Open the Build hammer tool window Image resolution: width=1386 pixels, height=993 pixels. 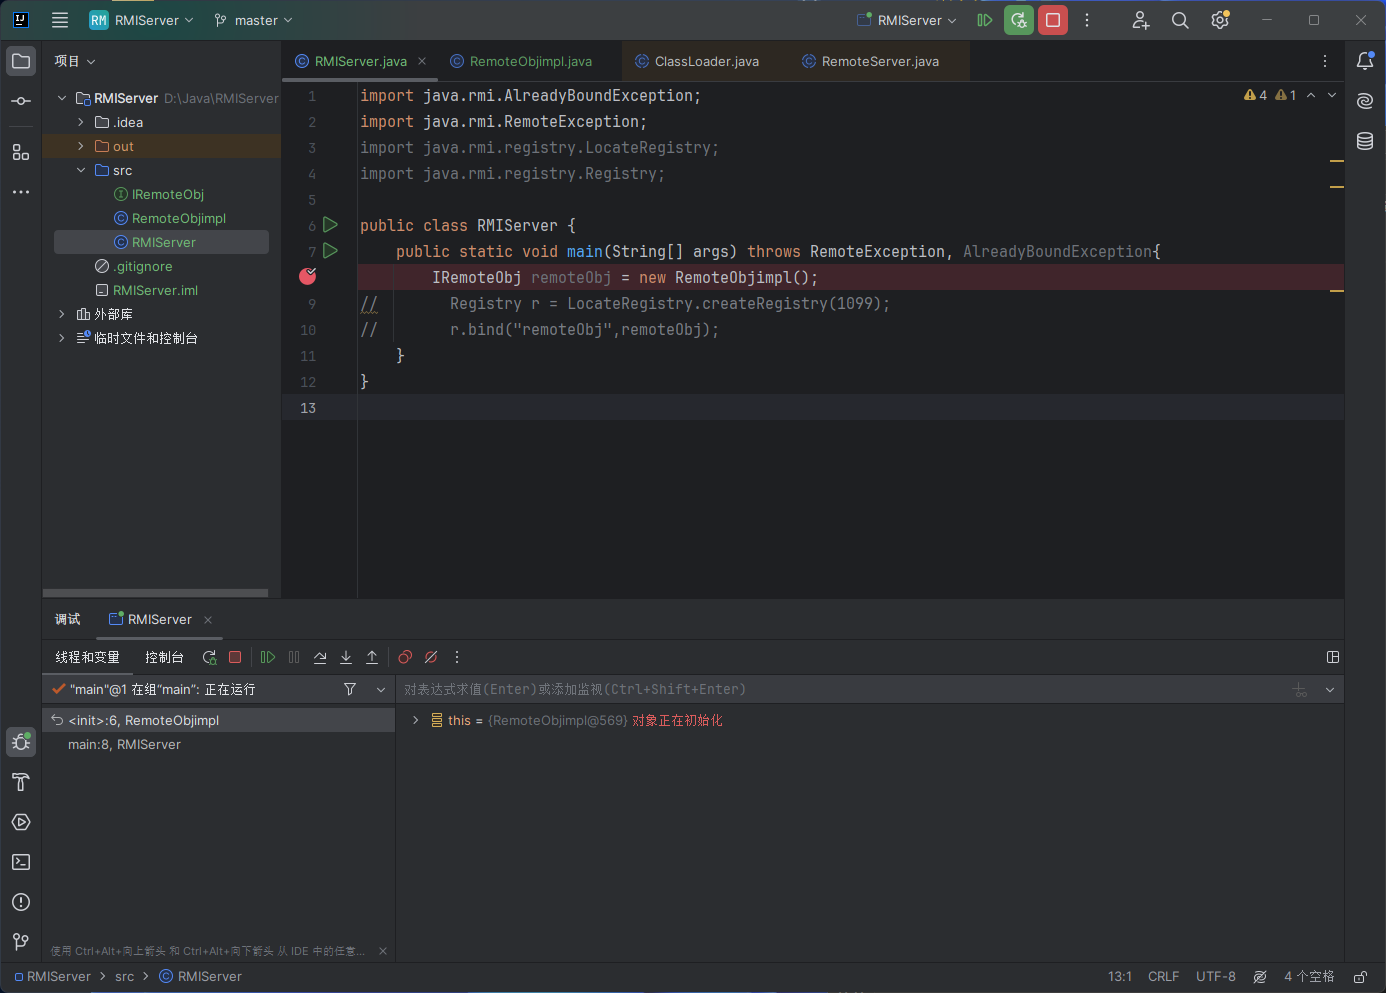21,782
